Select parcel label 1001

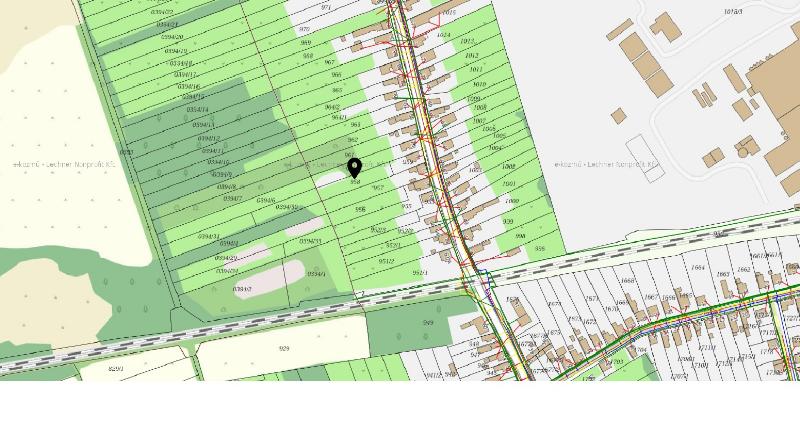(509, 184)
